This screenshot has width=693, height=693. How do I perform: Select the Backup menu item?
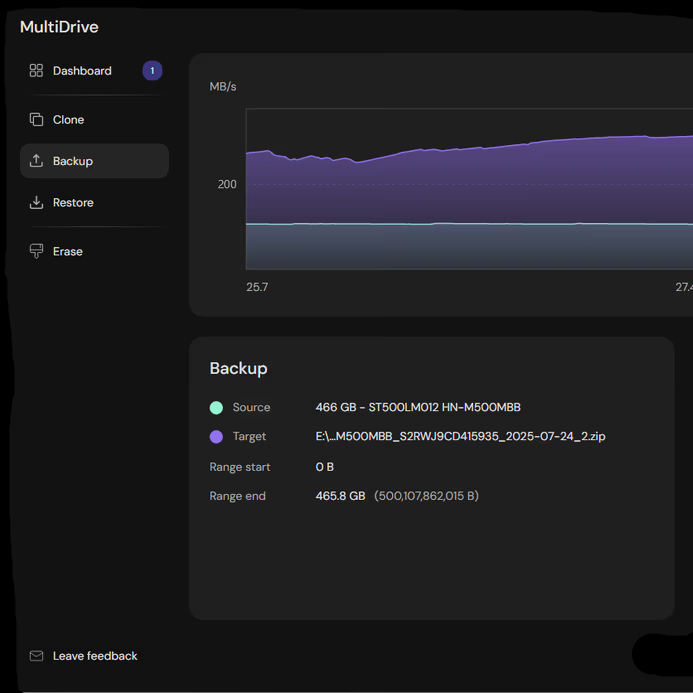click(73, 161)
